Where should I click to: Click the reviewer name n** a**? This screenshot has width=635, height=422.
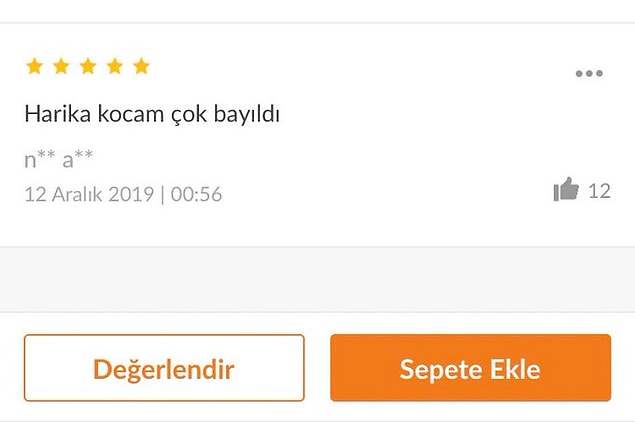59,158
